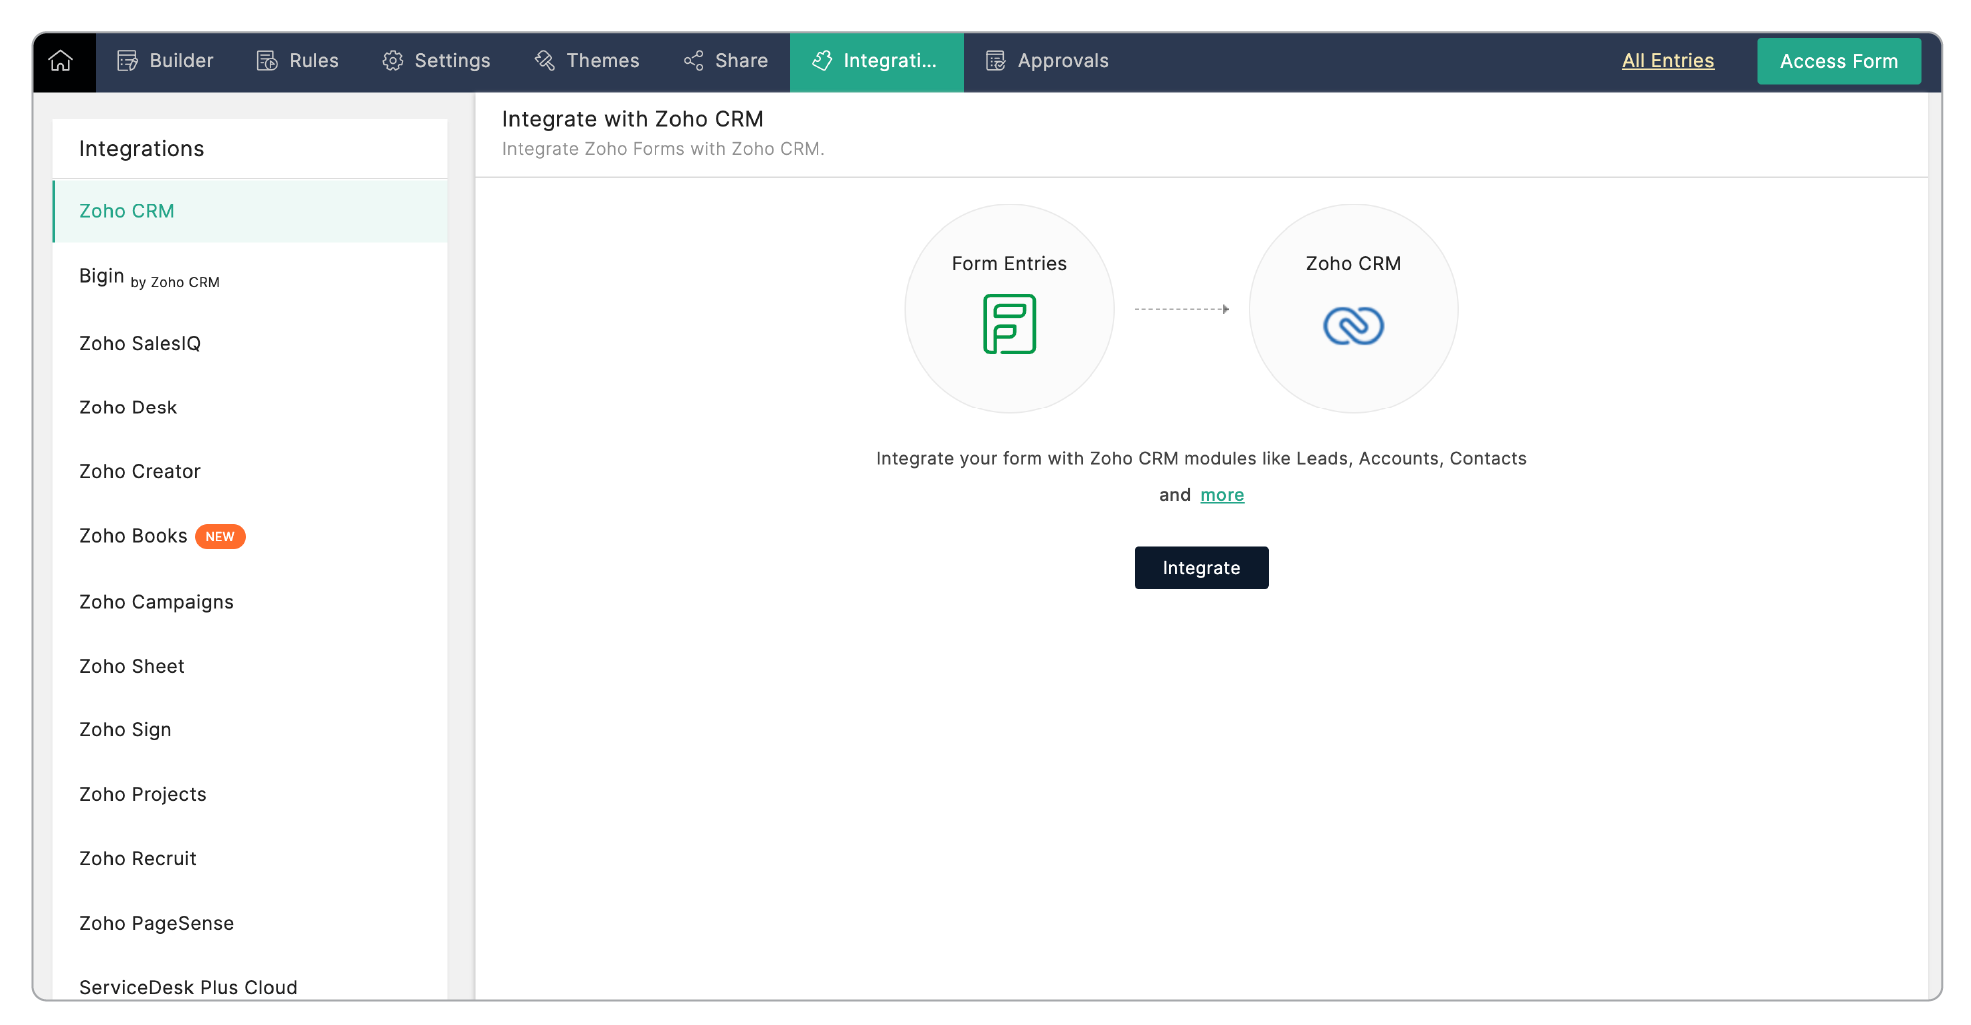Screen dimensions: 1971x1025
Task: Open the Approvals tab
Action: tap(1047, 61)
